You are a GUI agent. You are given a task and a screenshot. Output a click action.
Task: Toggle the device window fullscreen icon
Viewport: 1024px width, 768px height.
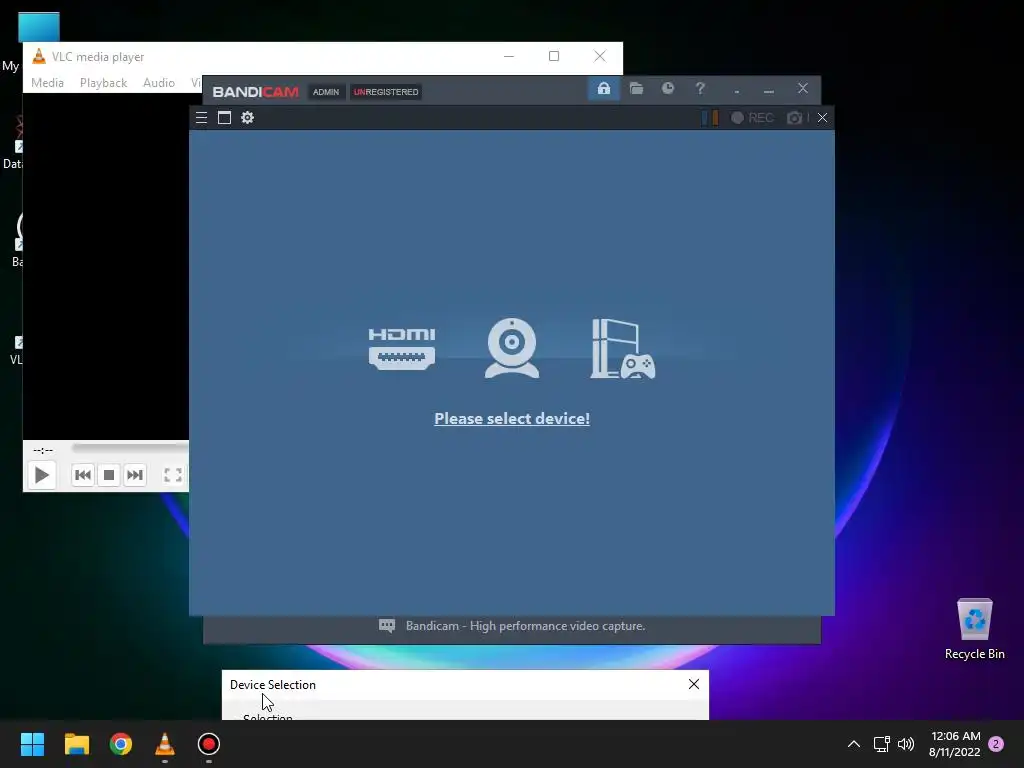(224, 118)
